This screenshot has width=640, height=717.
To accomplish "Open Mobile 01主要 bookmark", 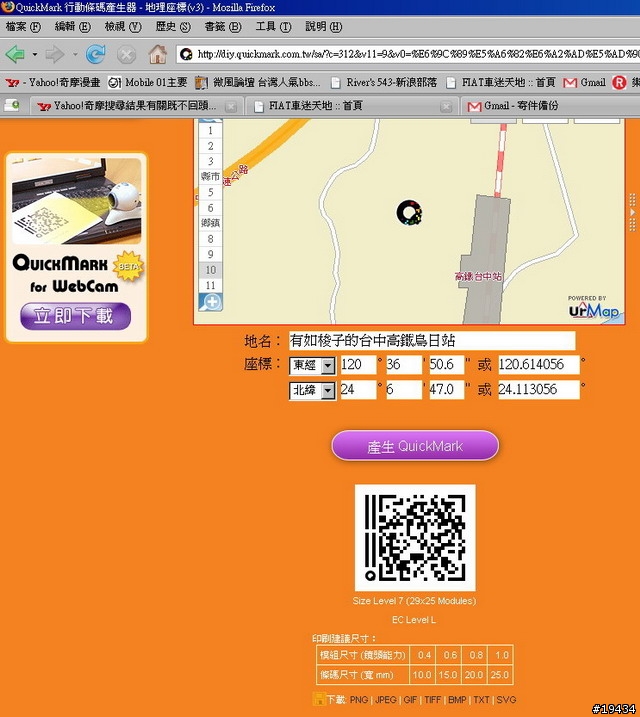I will (148, 82).
